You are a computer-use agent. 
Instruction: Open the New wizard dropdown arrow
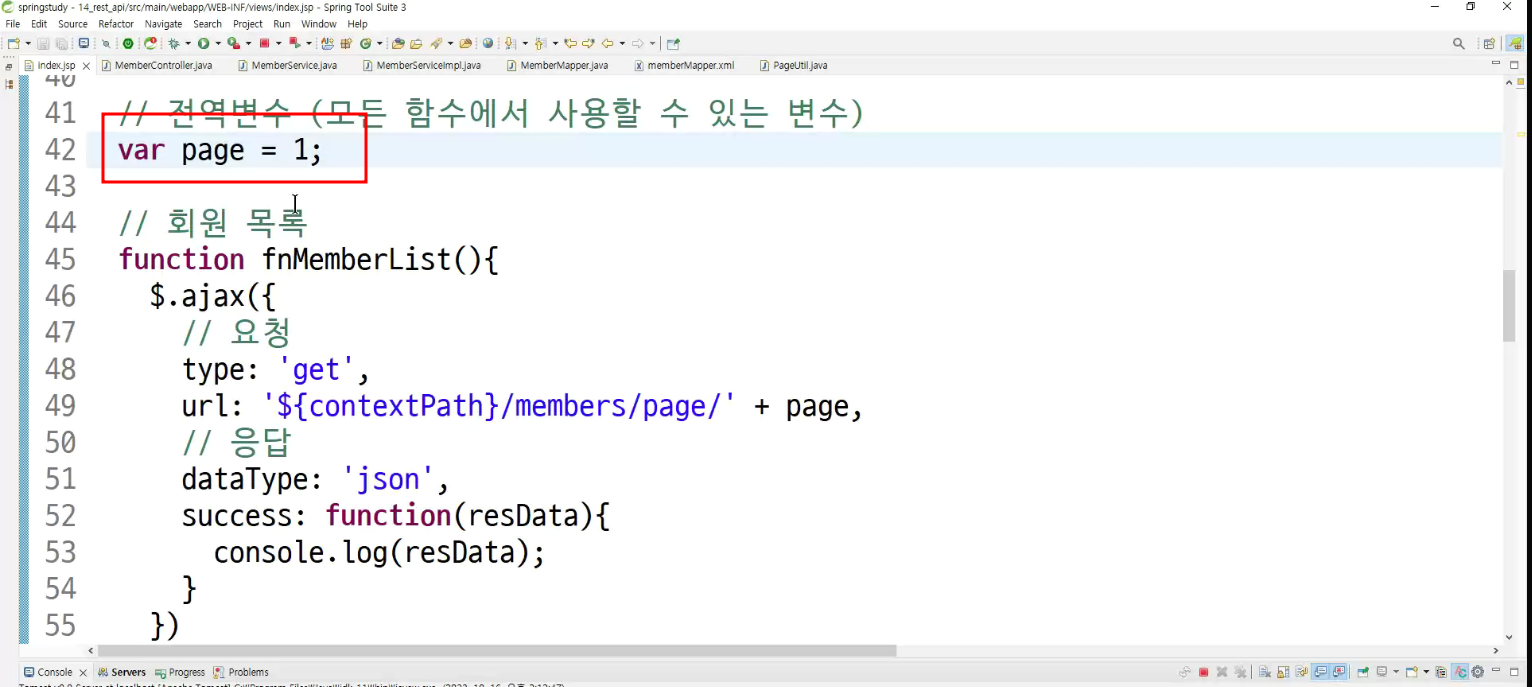pos(28,44)
